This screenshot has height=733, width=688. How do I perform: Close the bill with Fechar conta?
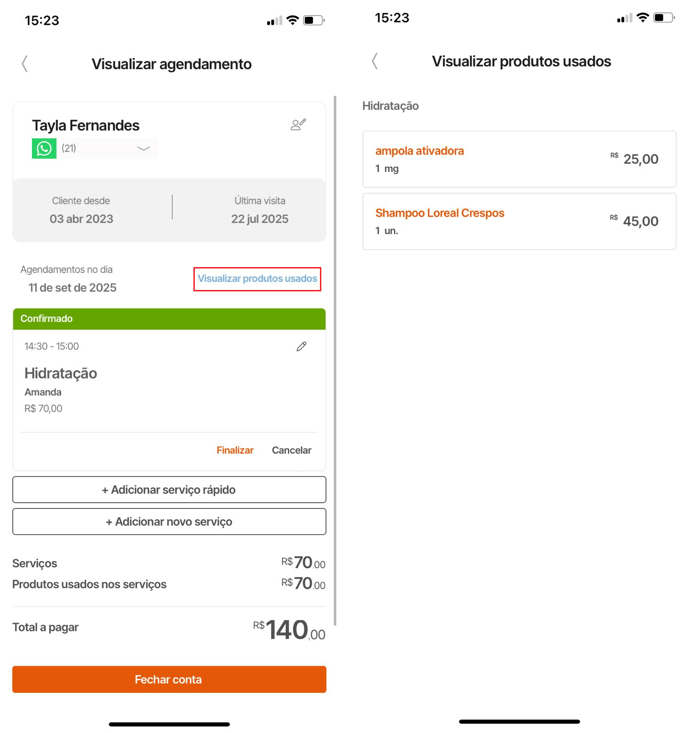(x=169, y=679)
